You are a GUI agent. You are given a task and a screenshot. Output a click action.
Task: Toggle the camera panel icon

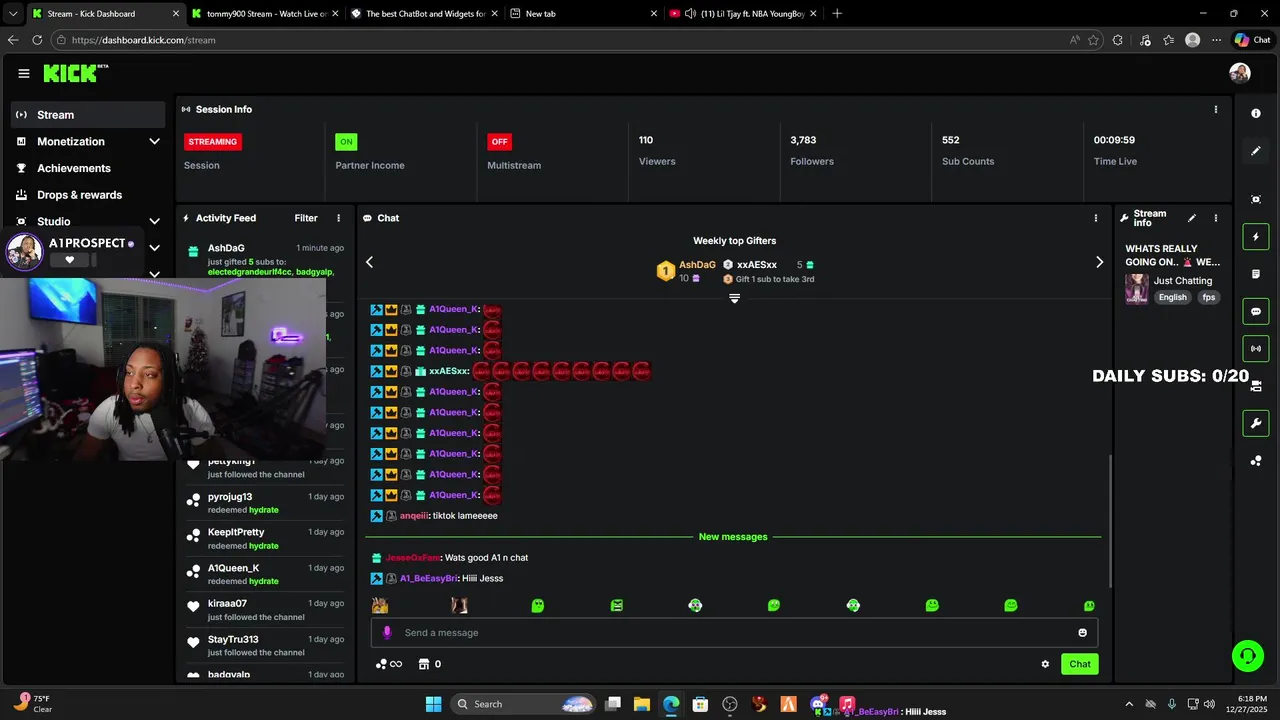pos(1256,386)
